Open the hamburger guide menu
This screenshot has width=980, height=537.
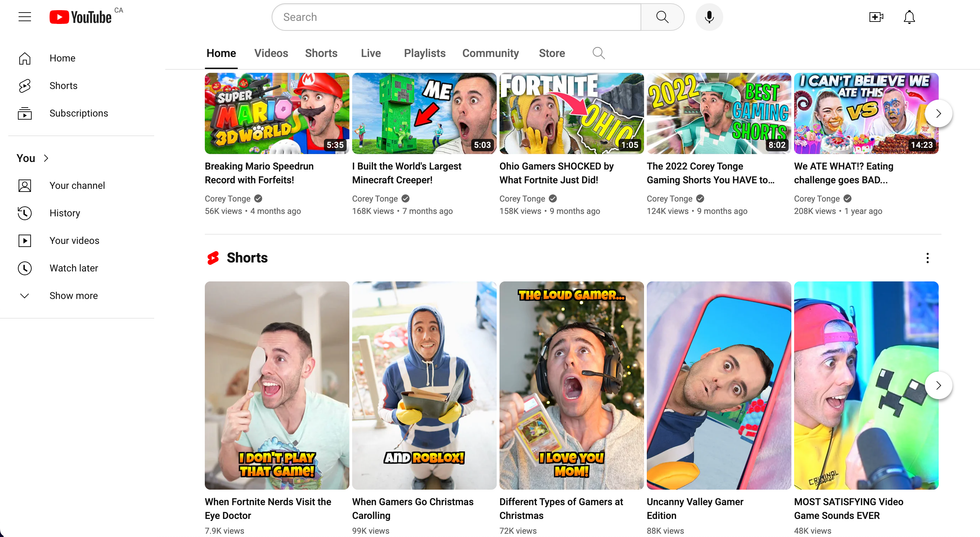click(24, 17)
